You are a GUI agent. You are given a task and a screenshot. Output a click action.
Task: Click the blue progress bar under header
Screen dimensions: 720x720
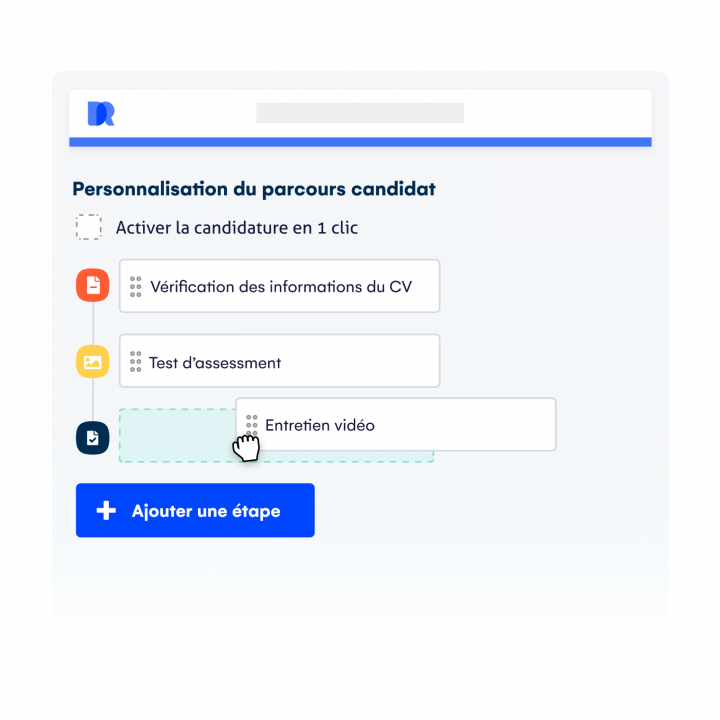pyautogui.click(x=360, y=142)
